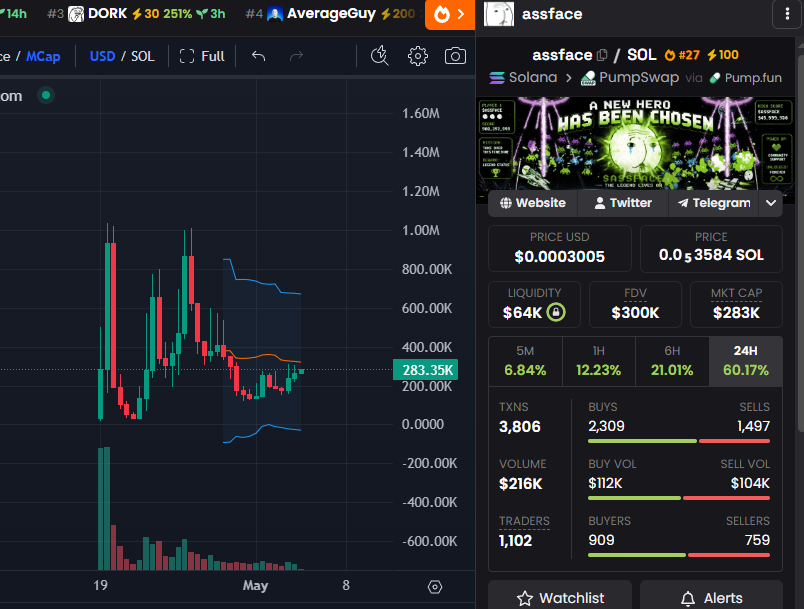Click the Solana chain icon
This screenshot has height=609, width=804.
point(497,78)
